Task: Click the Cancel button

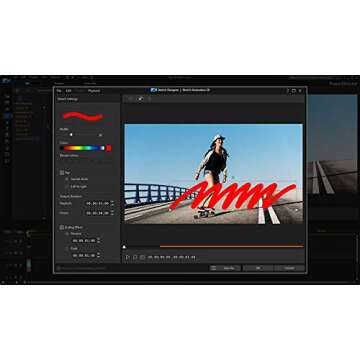Action: click(289, 268)
